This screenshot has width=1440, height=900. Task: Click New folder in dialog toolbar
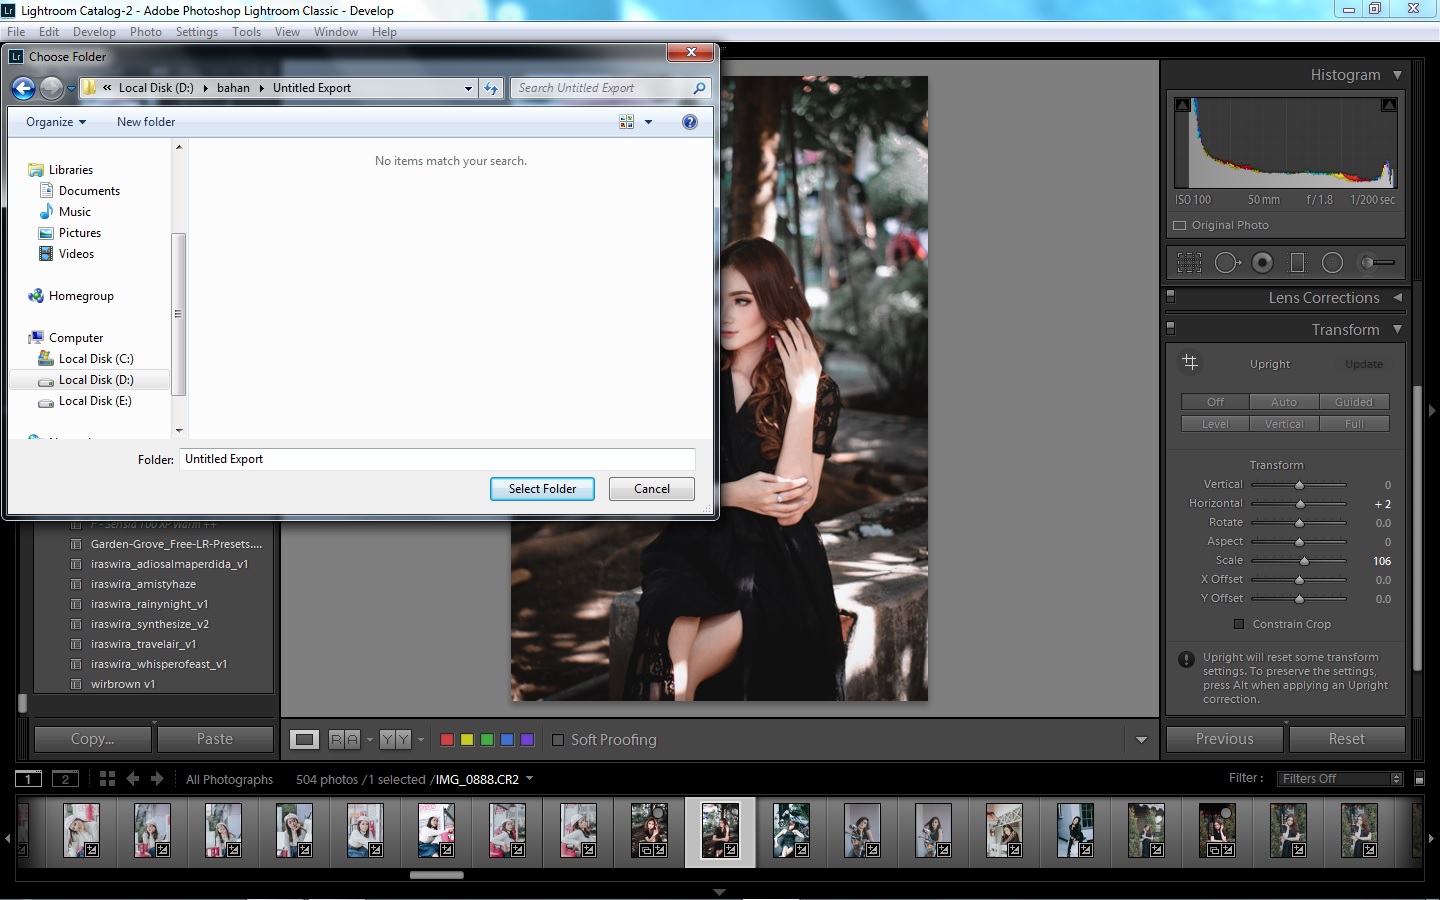[x=146, y=122]
